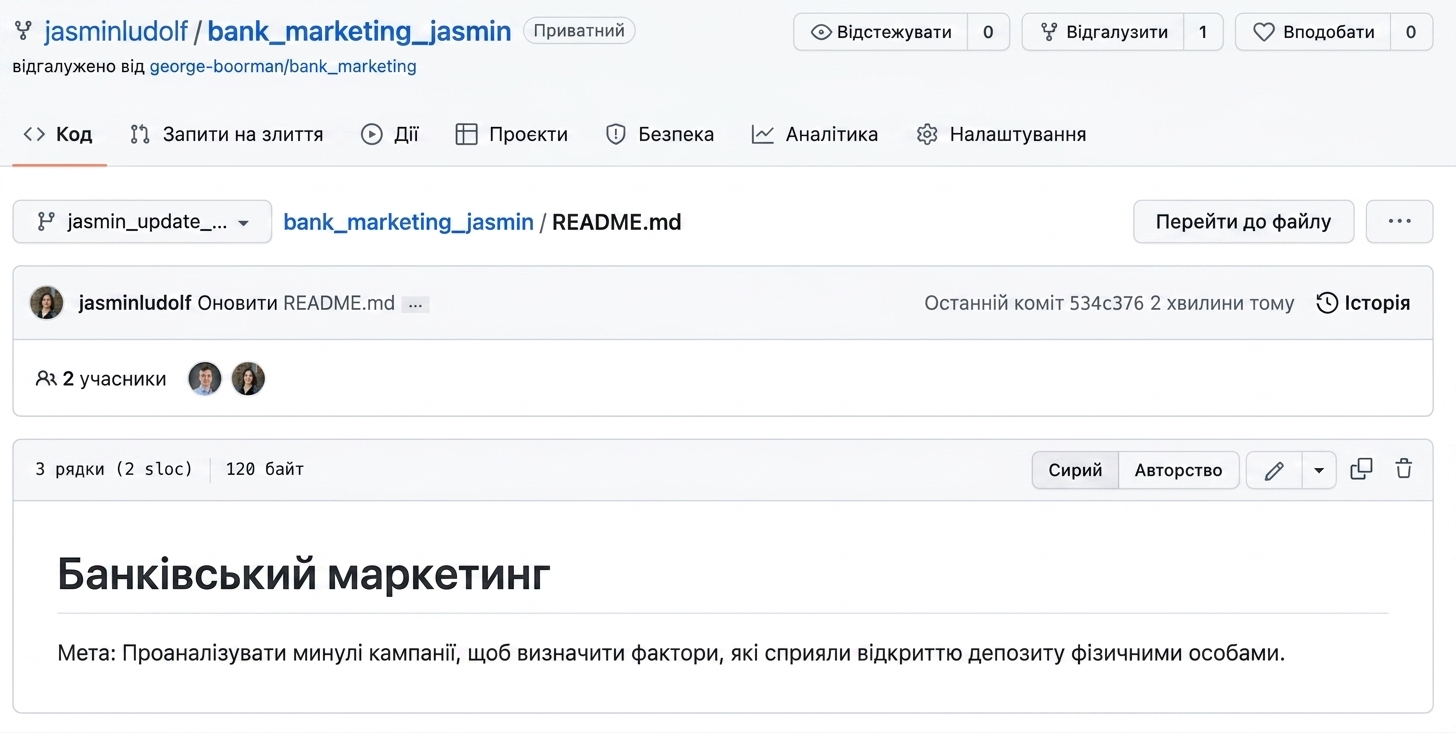Open george-boorman/bank_marketing upstream link

point(283,67)
